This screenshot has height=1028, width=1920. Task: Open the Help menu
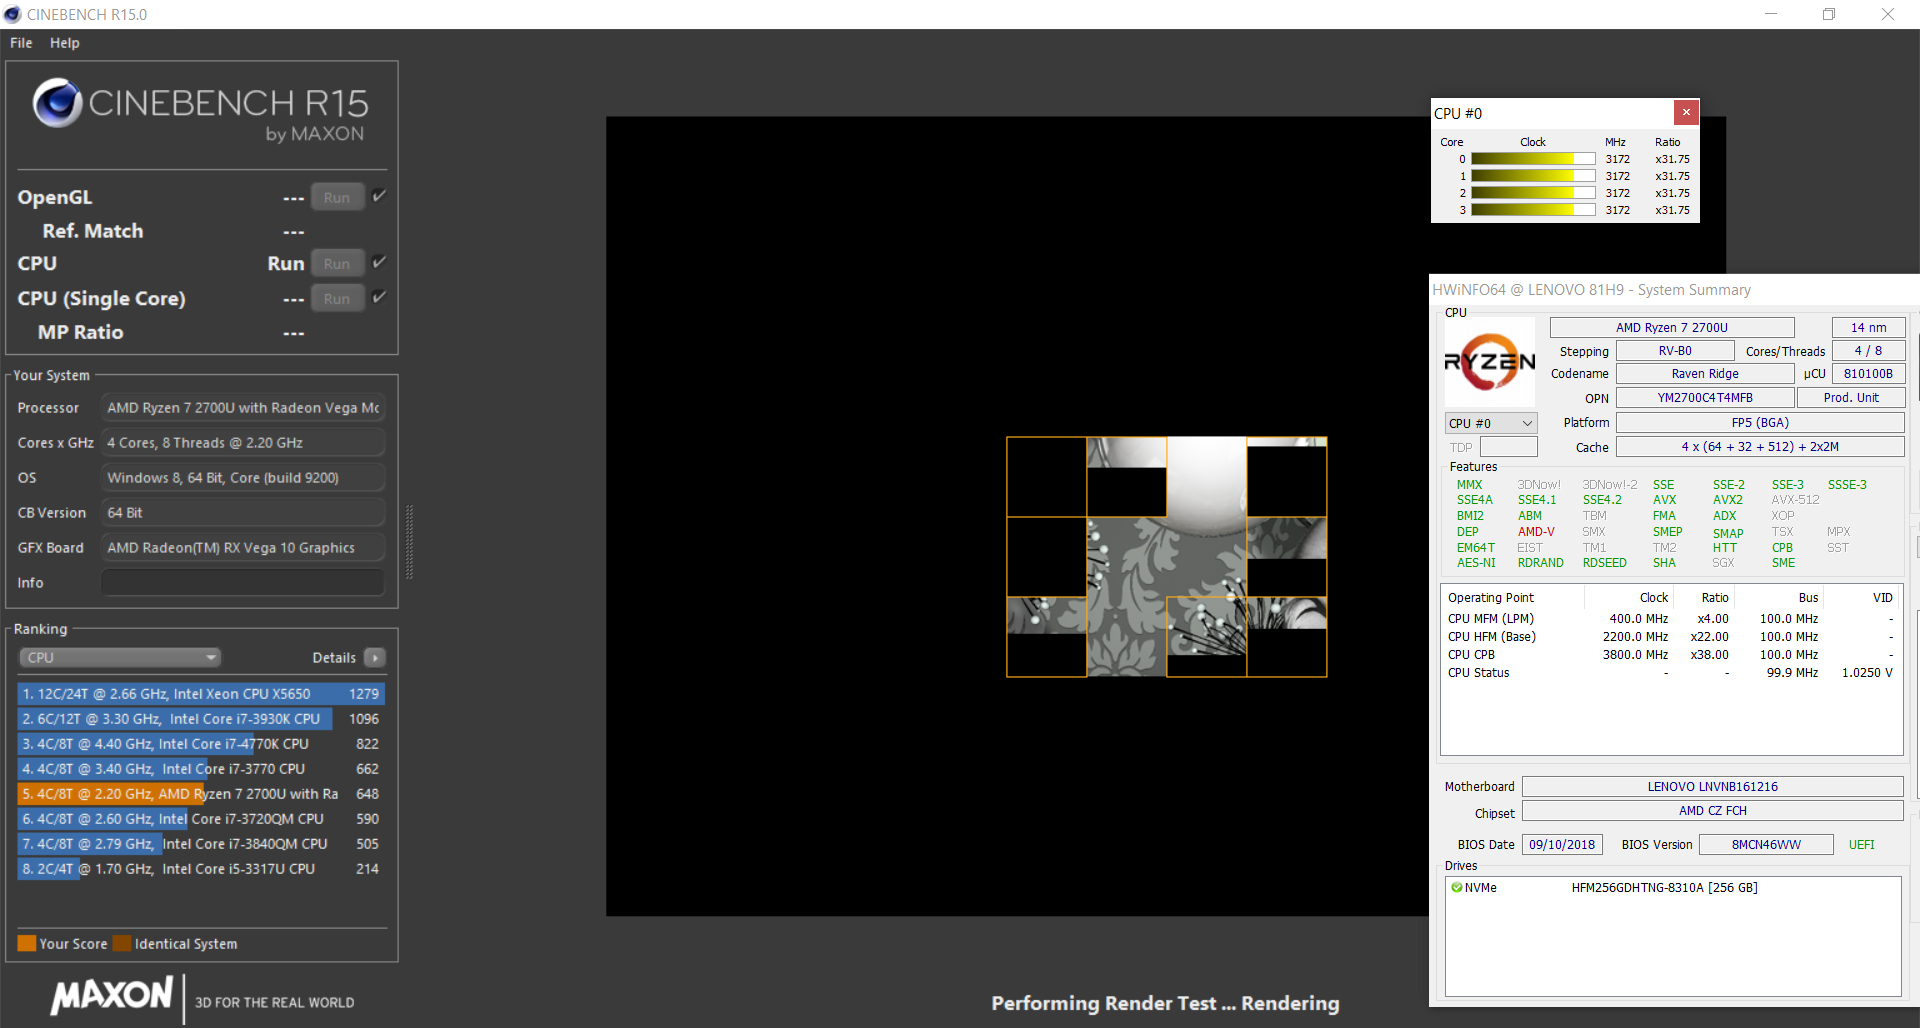pyautogui.click(x=65, y=43)
